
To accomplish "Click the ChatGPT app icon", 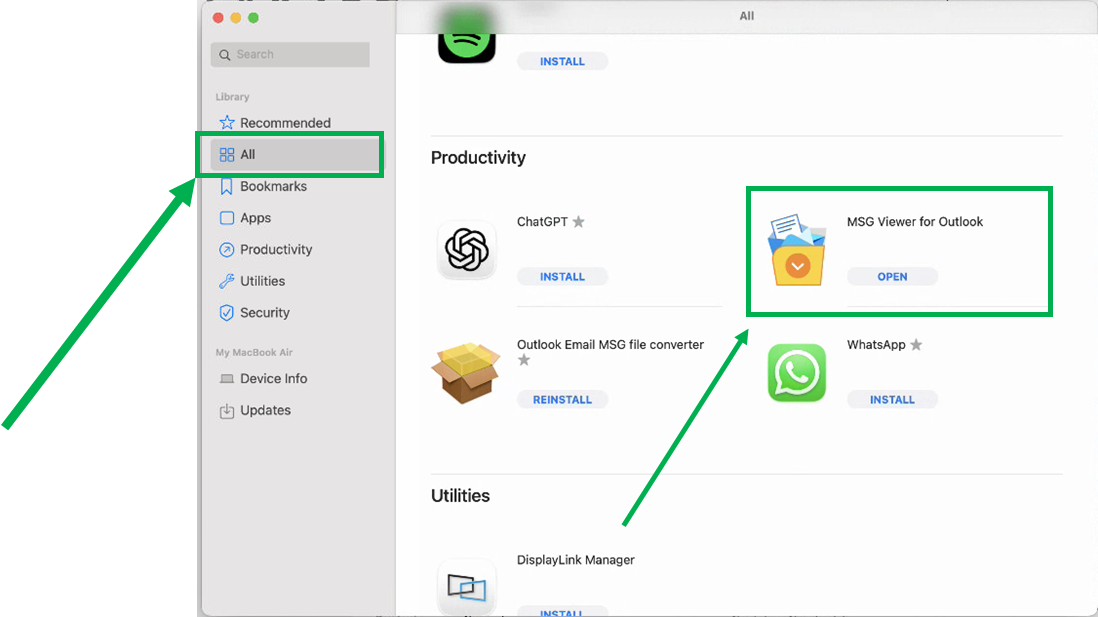I will (466, 250).
